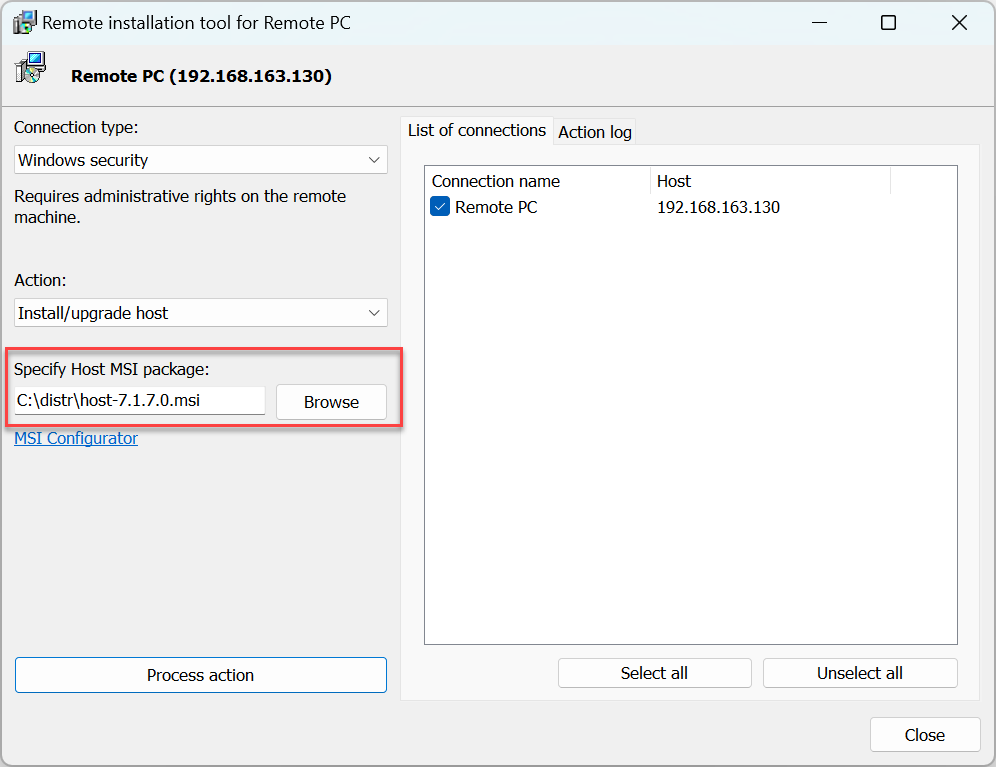
Task: Maximize the Remote installation tool window
Action: click(x=888, y=23)
